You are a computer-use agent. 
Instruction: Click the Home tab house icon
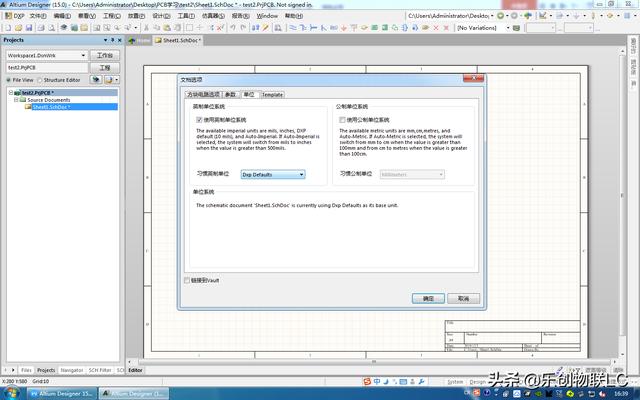click(131, 40)
